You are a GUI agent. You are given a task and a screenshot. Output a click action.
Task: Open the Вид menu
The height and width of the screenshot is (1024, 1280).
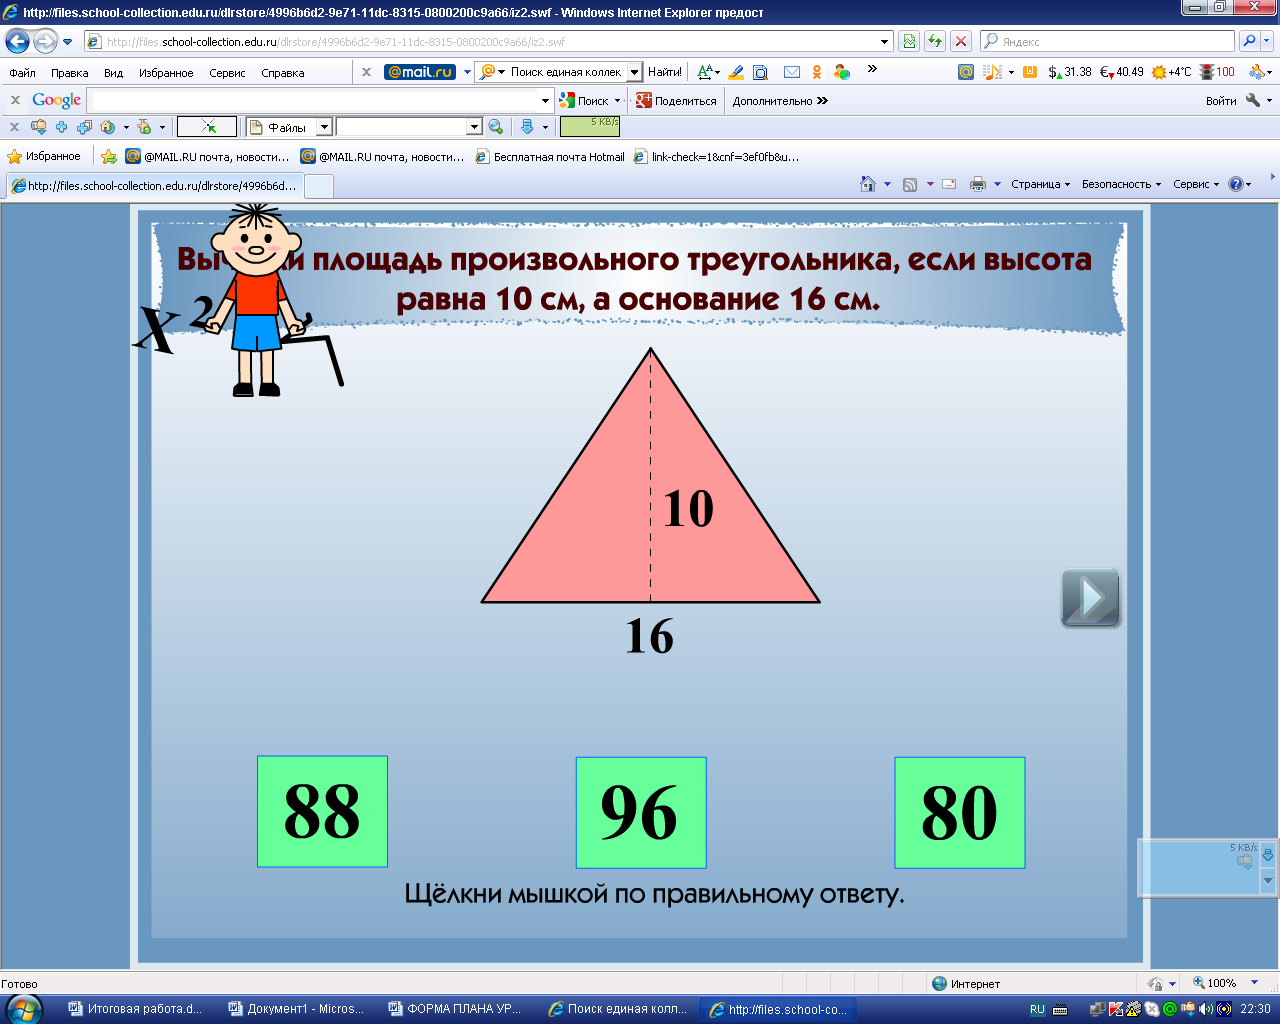click(x=113, y=73)
